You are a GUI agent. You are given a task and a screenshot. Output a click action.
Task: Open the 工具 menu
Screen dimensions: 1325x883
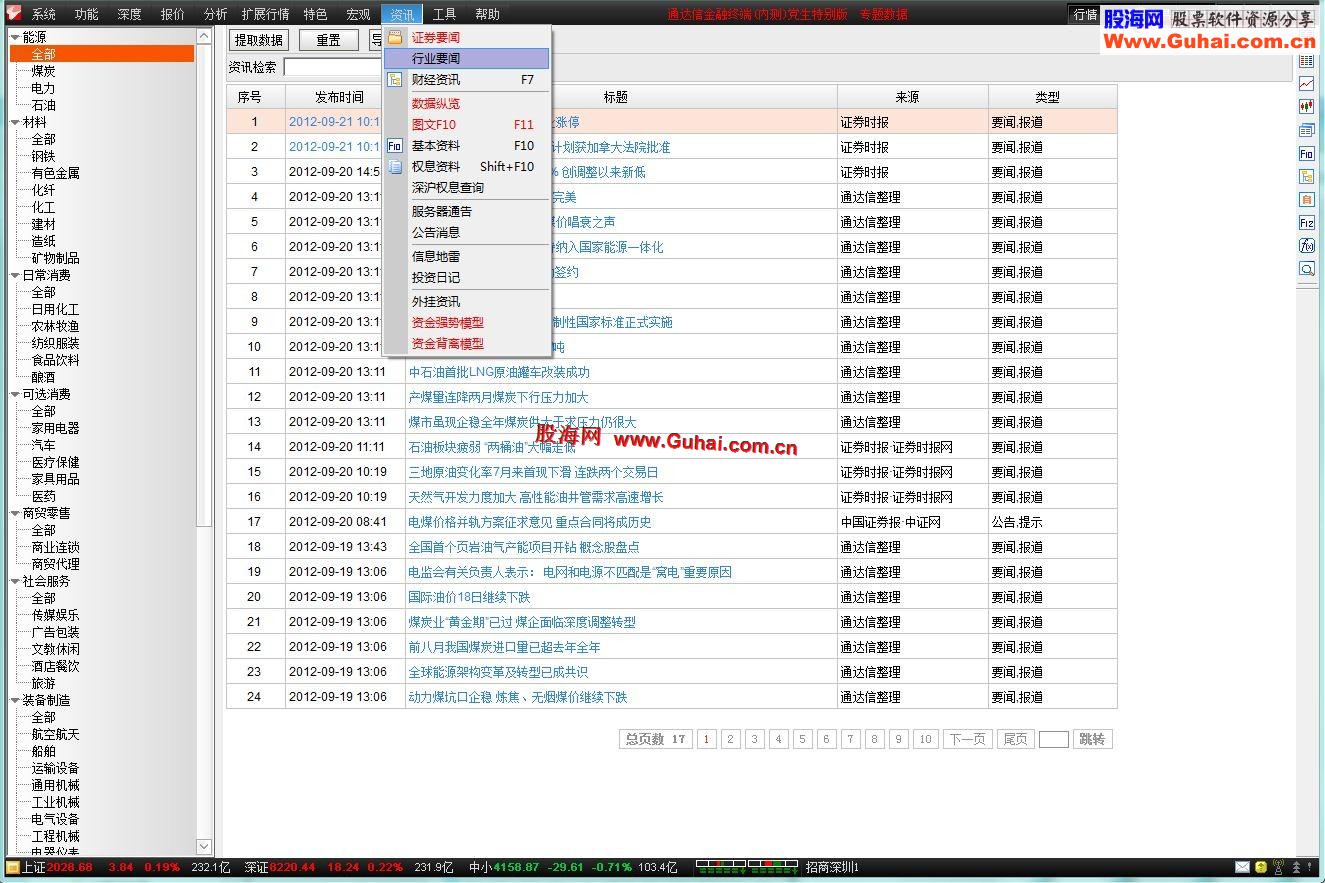pos(444,14)
